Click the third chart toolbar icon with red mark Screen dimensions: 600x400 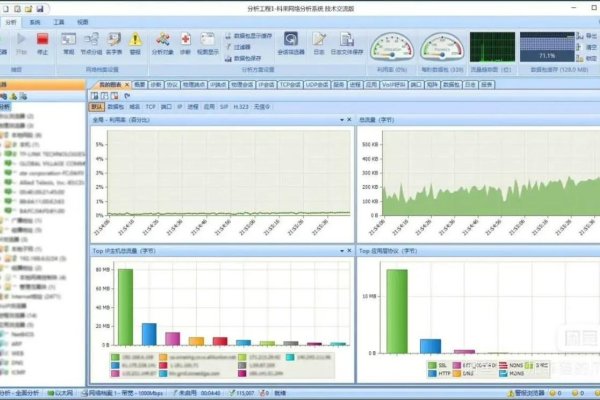pos(114,96)
